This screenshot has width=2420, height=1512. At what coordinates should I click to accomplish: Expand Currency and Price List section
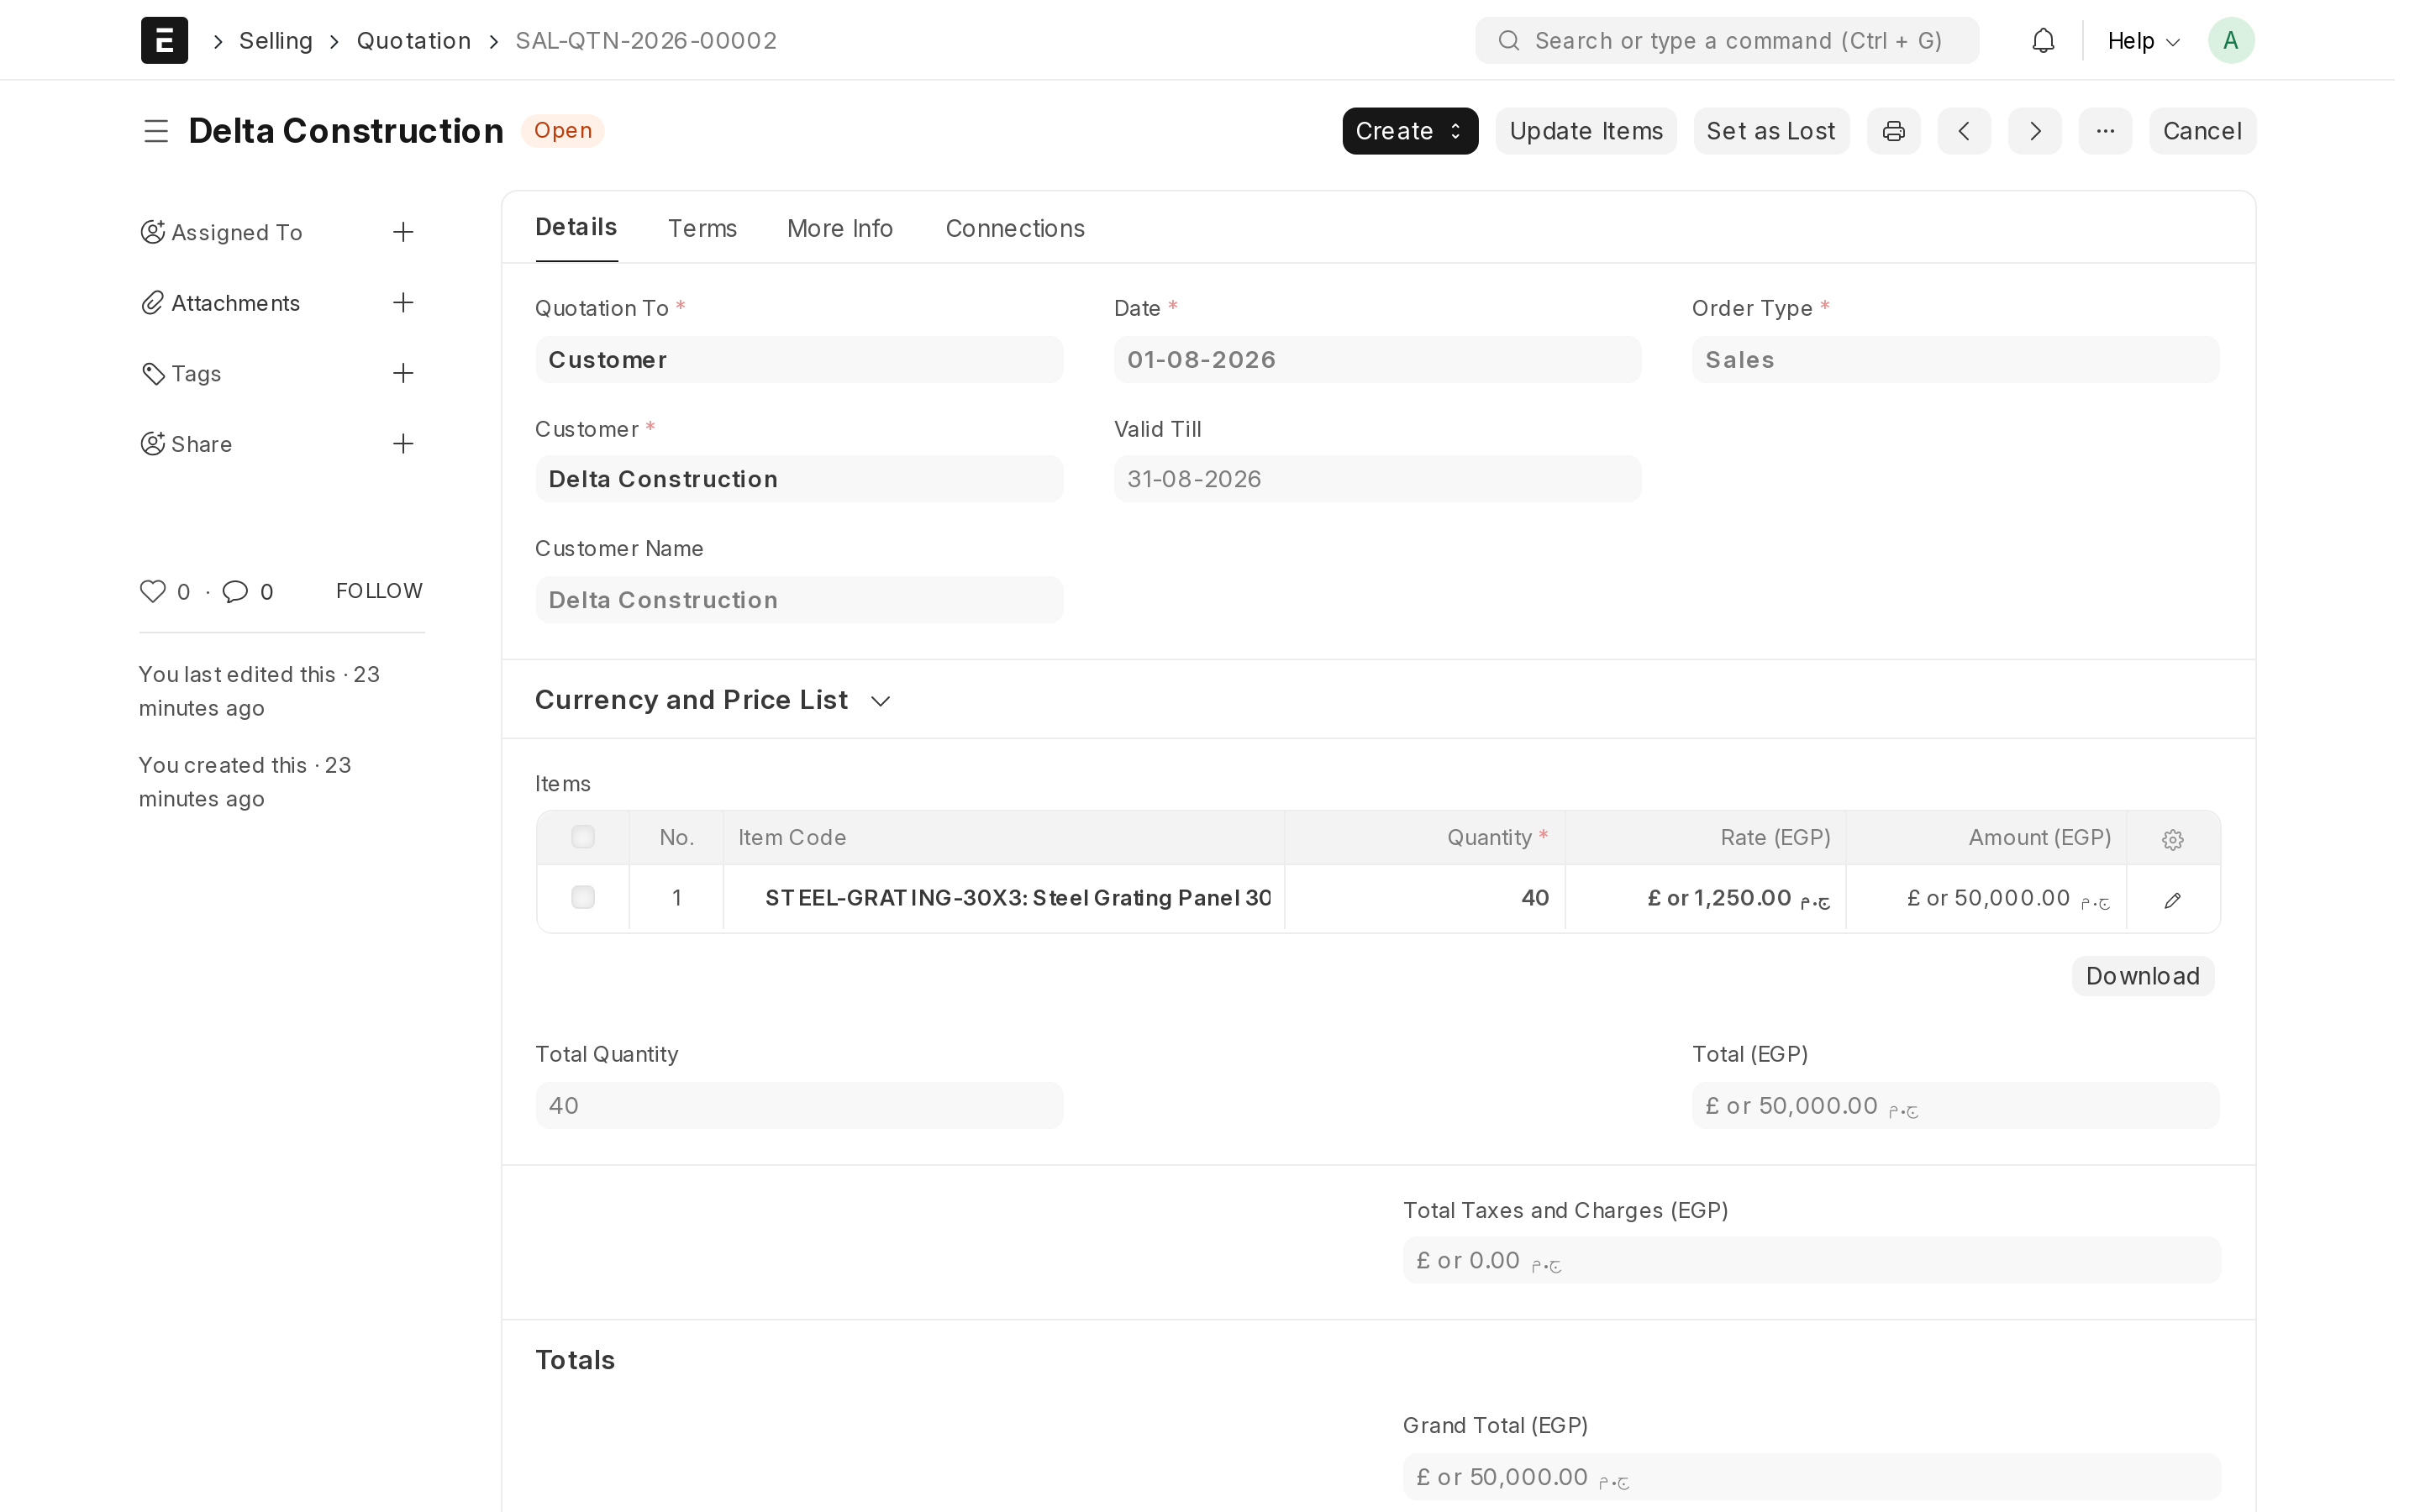click(x=713, y=700)
